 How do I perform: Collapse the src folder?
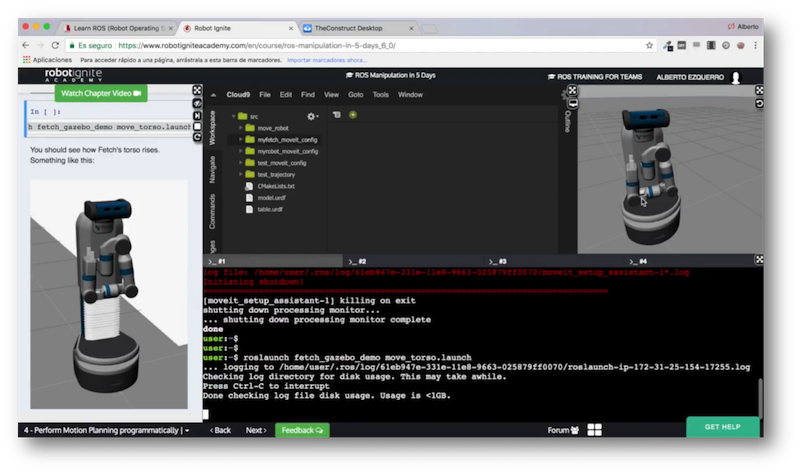(x=234, y=116)
